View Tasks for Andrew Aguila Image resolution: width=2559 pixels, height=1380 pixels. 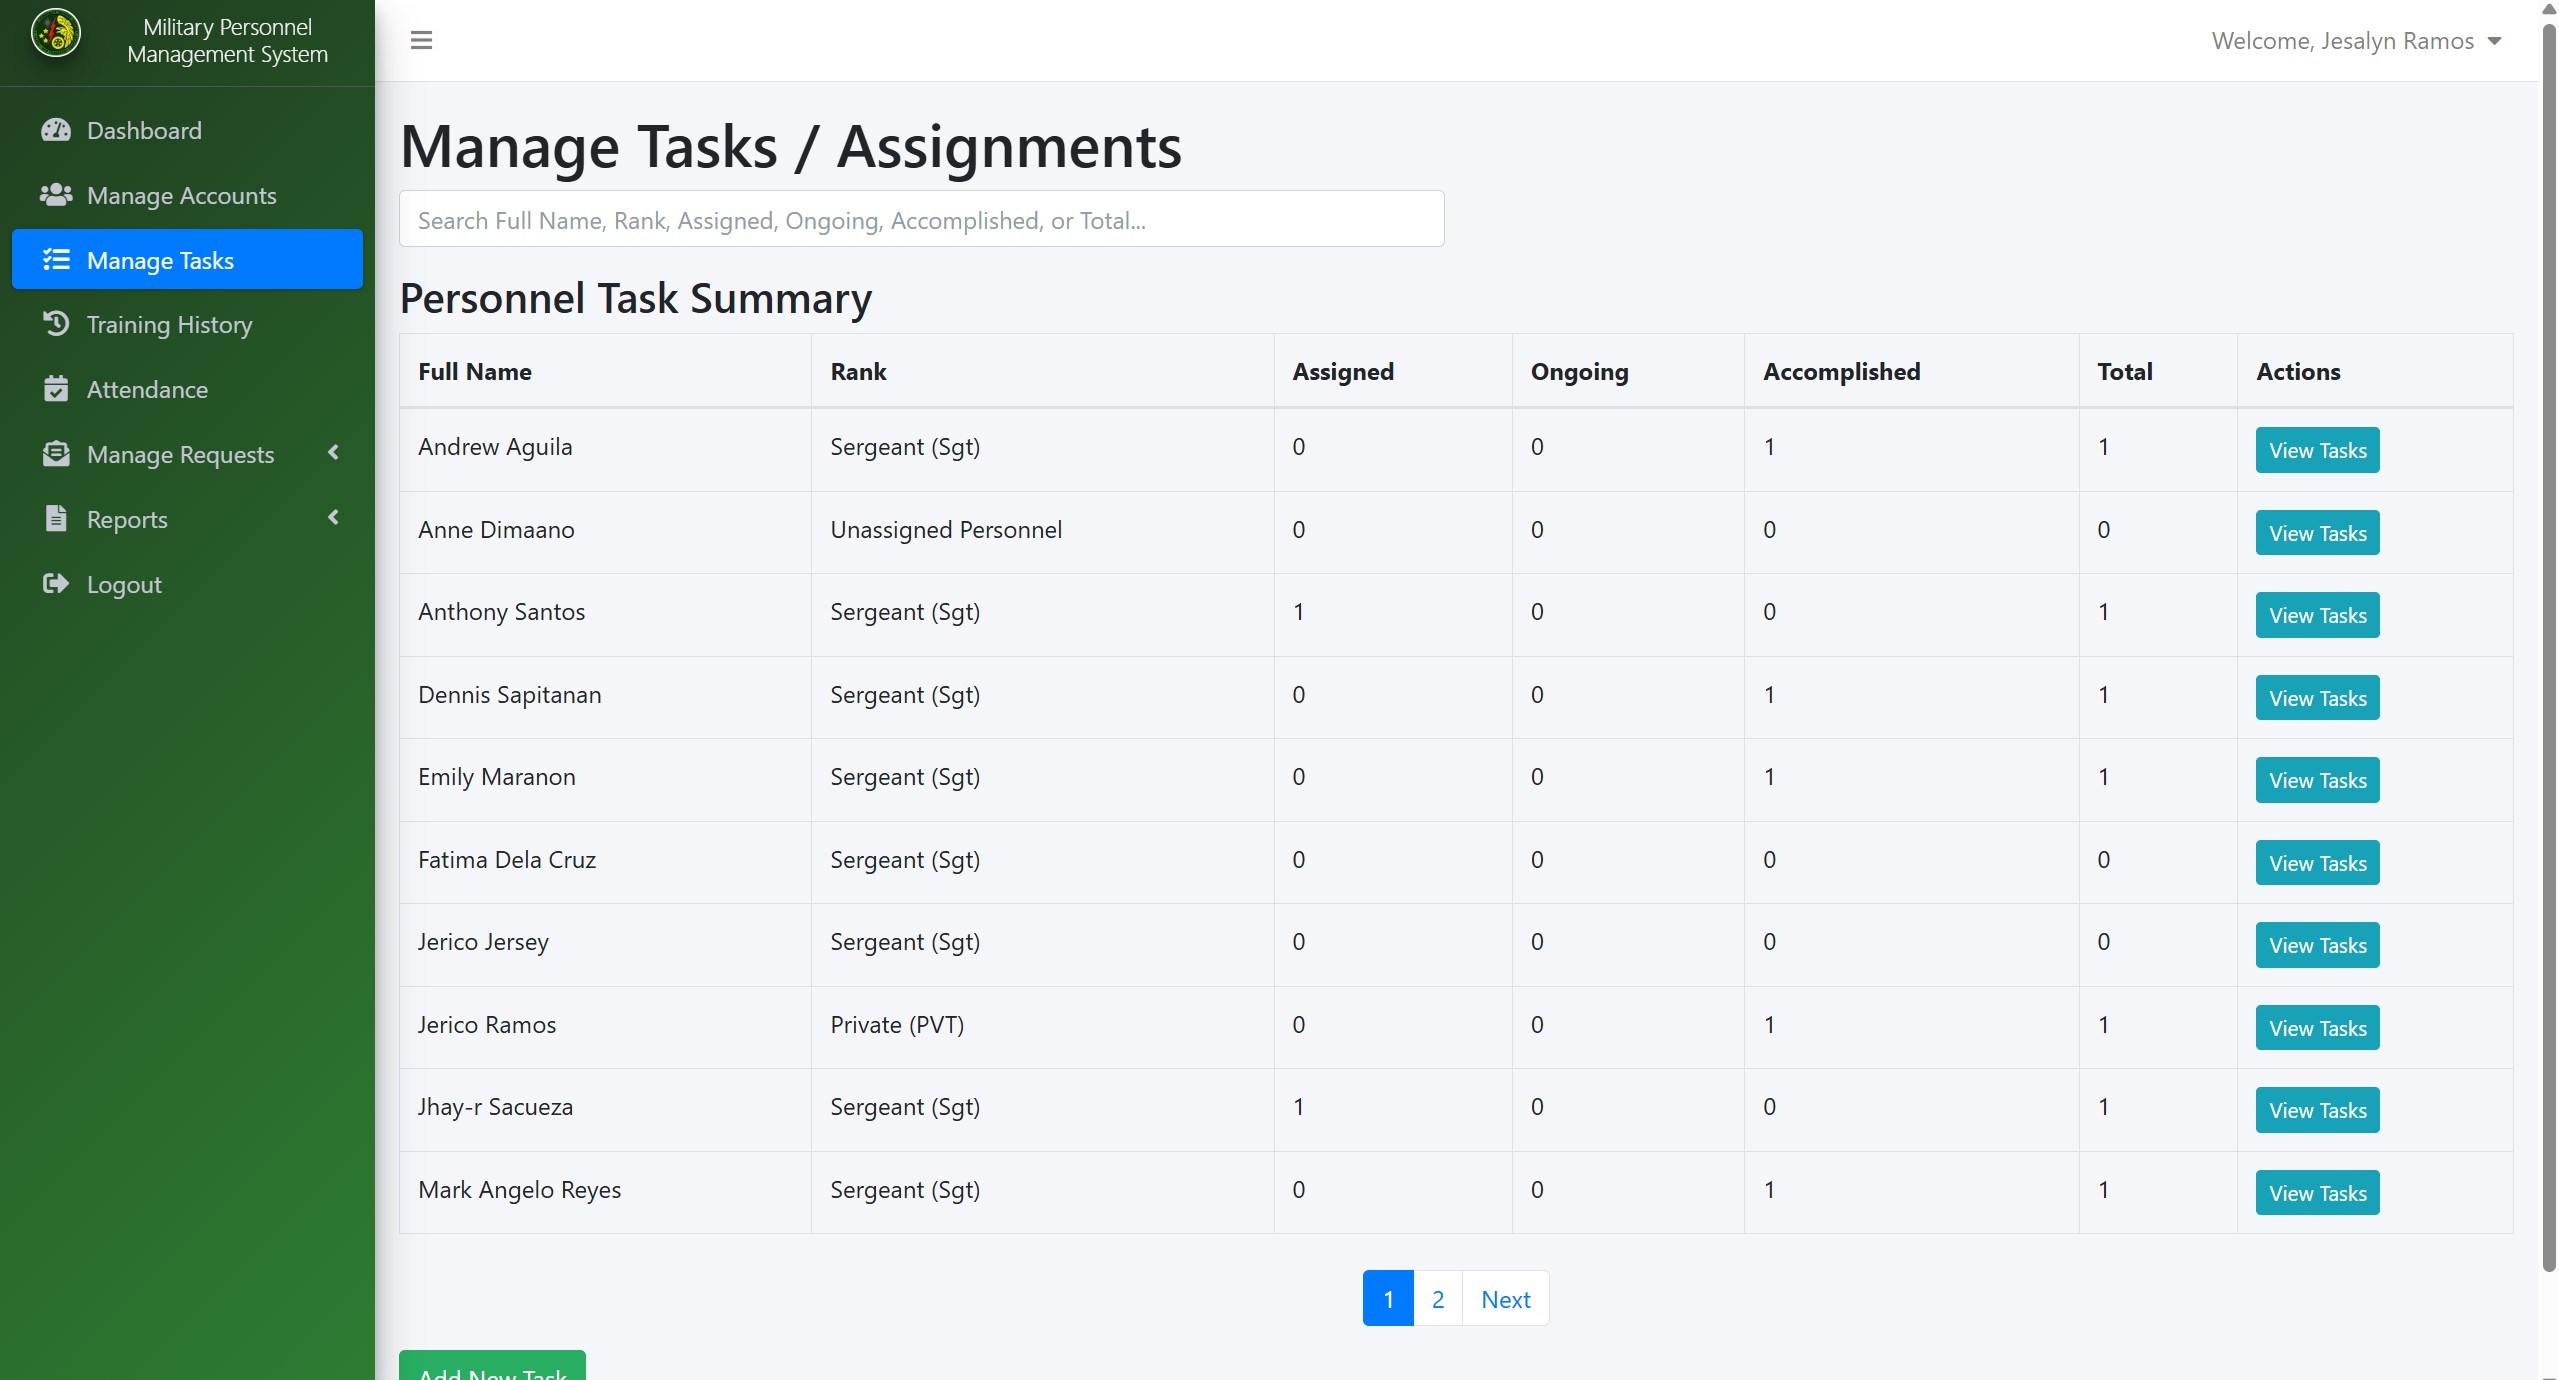pos(2316,450)
